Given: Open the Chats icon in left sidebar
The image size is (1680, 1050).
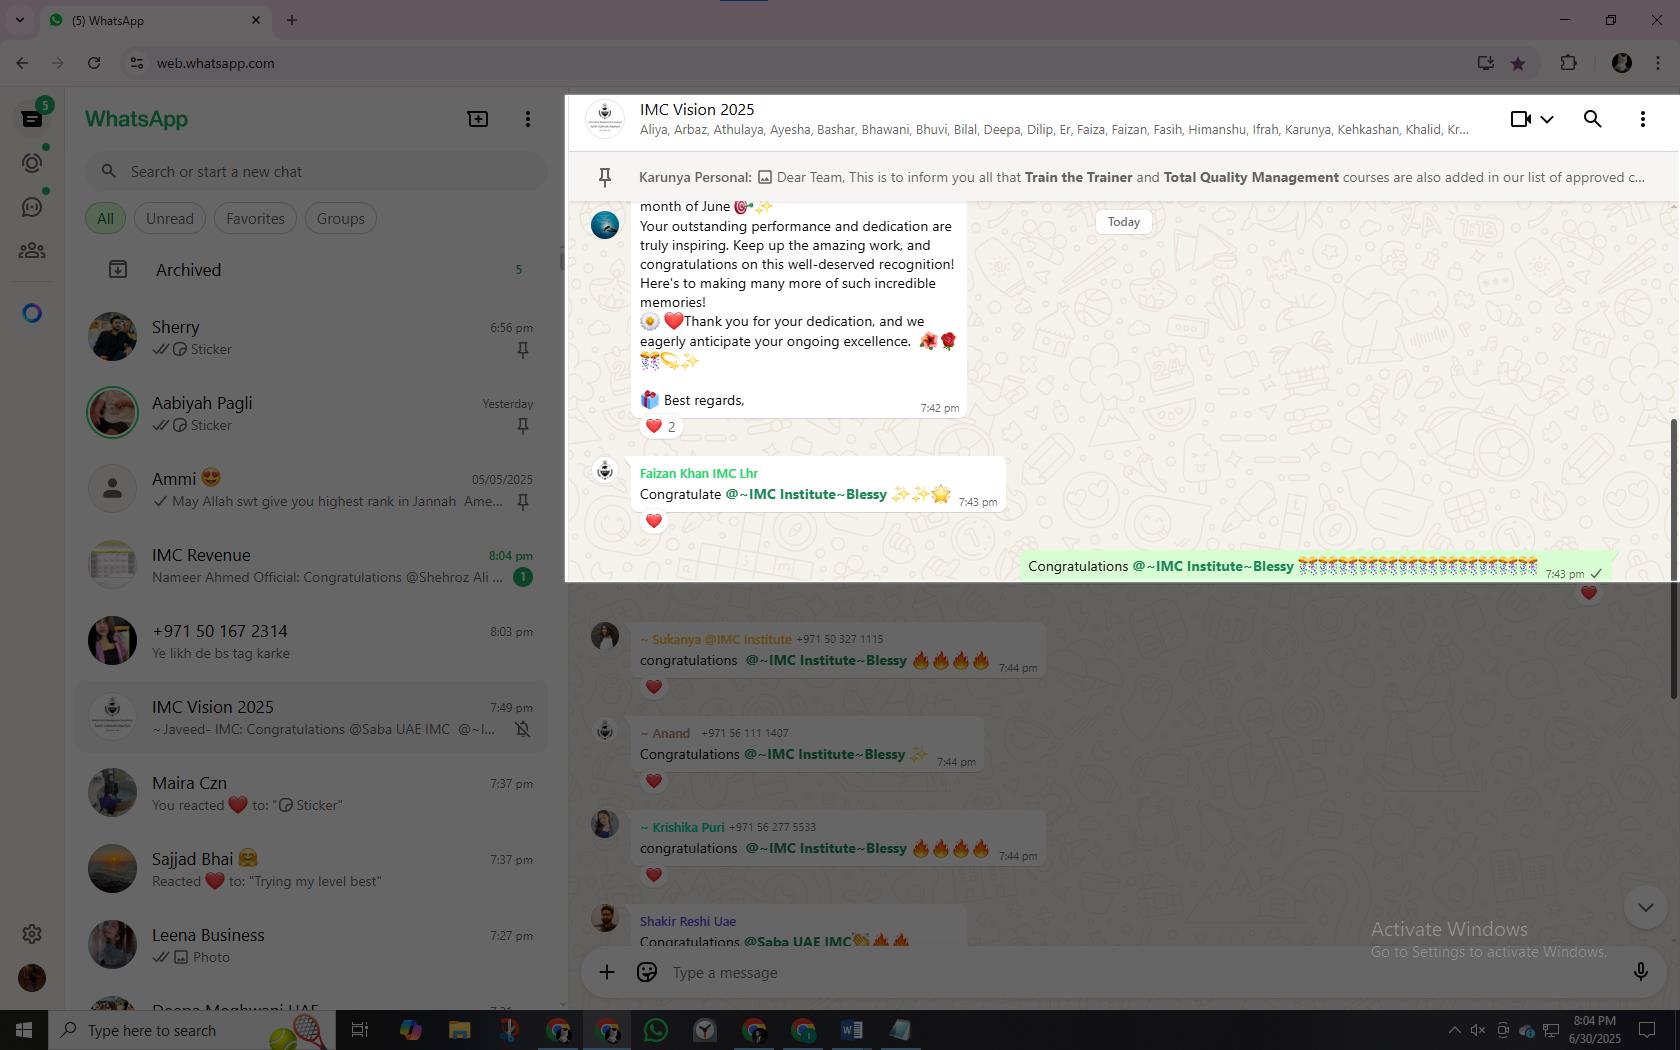Looking at the screenshot, I should (x=32, y=119).
